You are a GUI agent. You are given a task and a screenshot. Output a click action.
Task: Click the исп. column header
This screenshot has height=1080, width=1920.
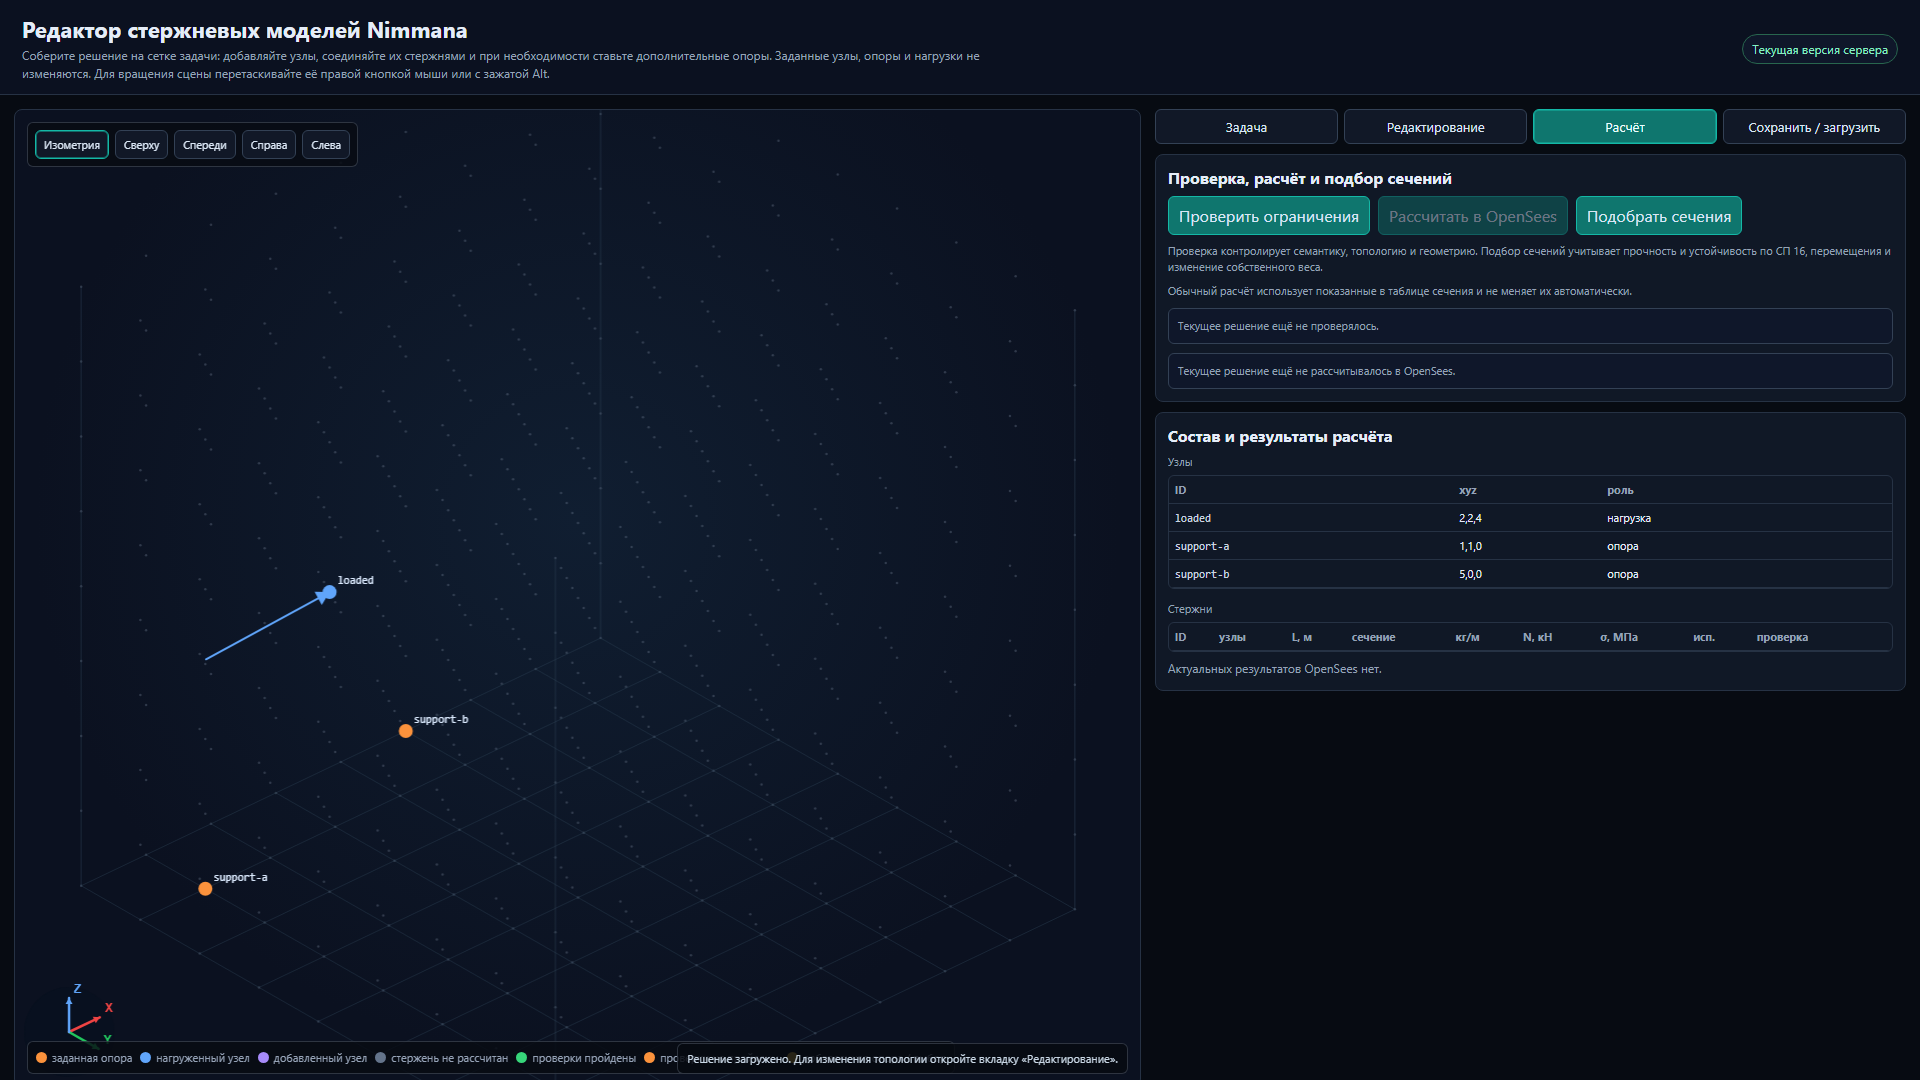point(1704,637)
